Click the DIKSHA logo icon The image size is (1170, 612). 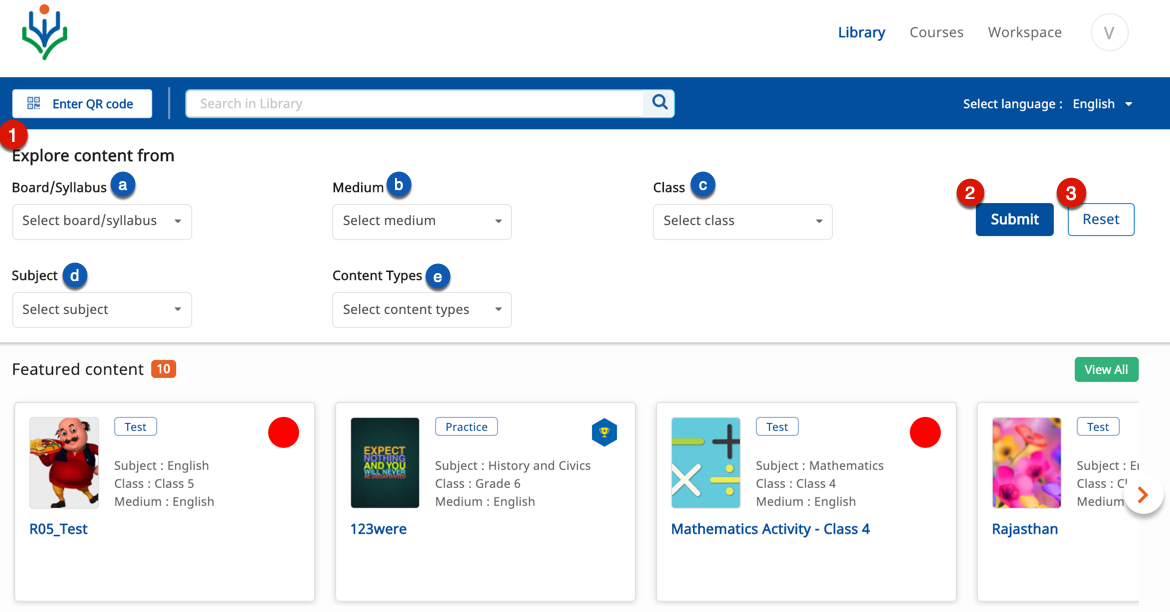click(x=45, y=33)
